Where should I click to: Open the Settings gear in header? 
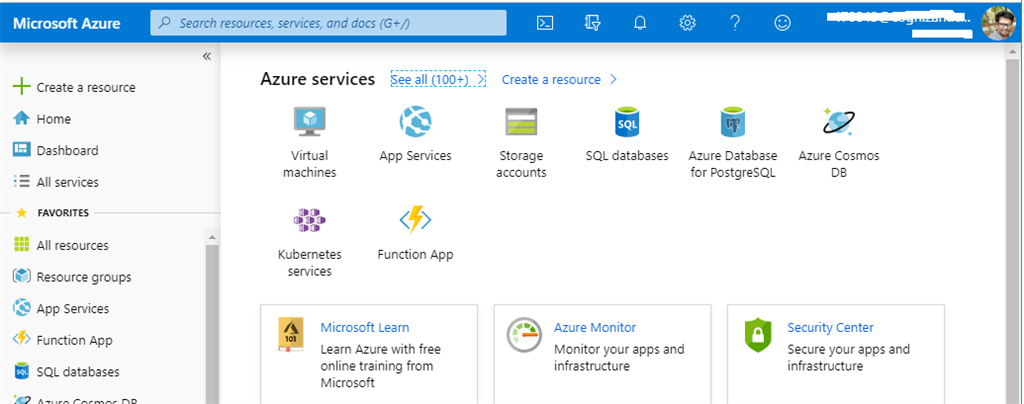point(687,23)
